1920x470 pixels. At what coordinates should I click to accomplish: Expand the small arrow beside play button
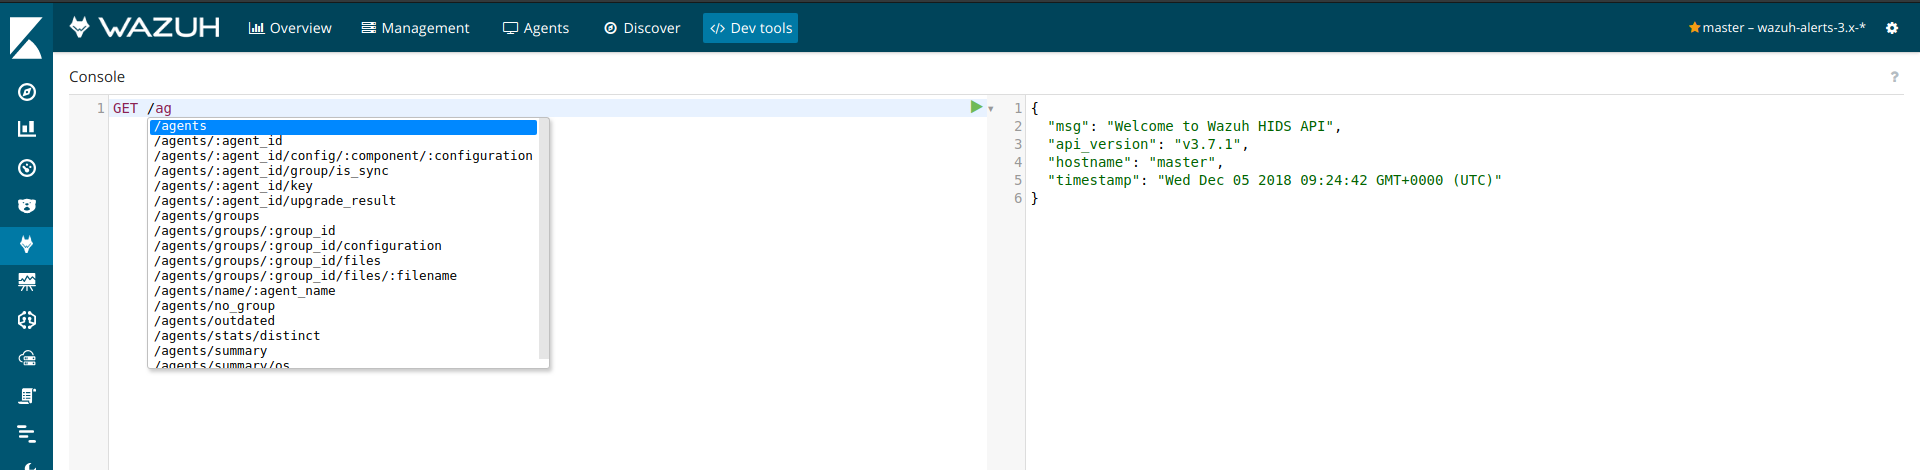coord(991,109)
